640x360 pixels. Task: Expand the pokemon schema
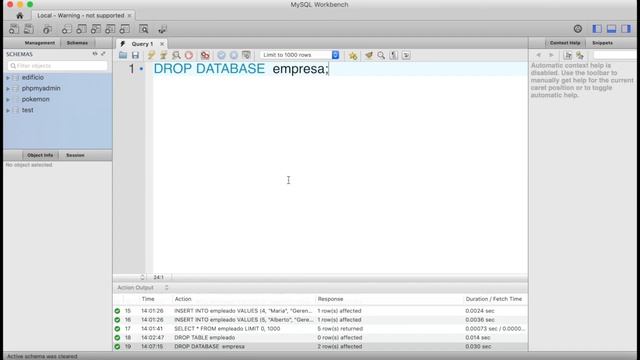[8, 100]
